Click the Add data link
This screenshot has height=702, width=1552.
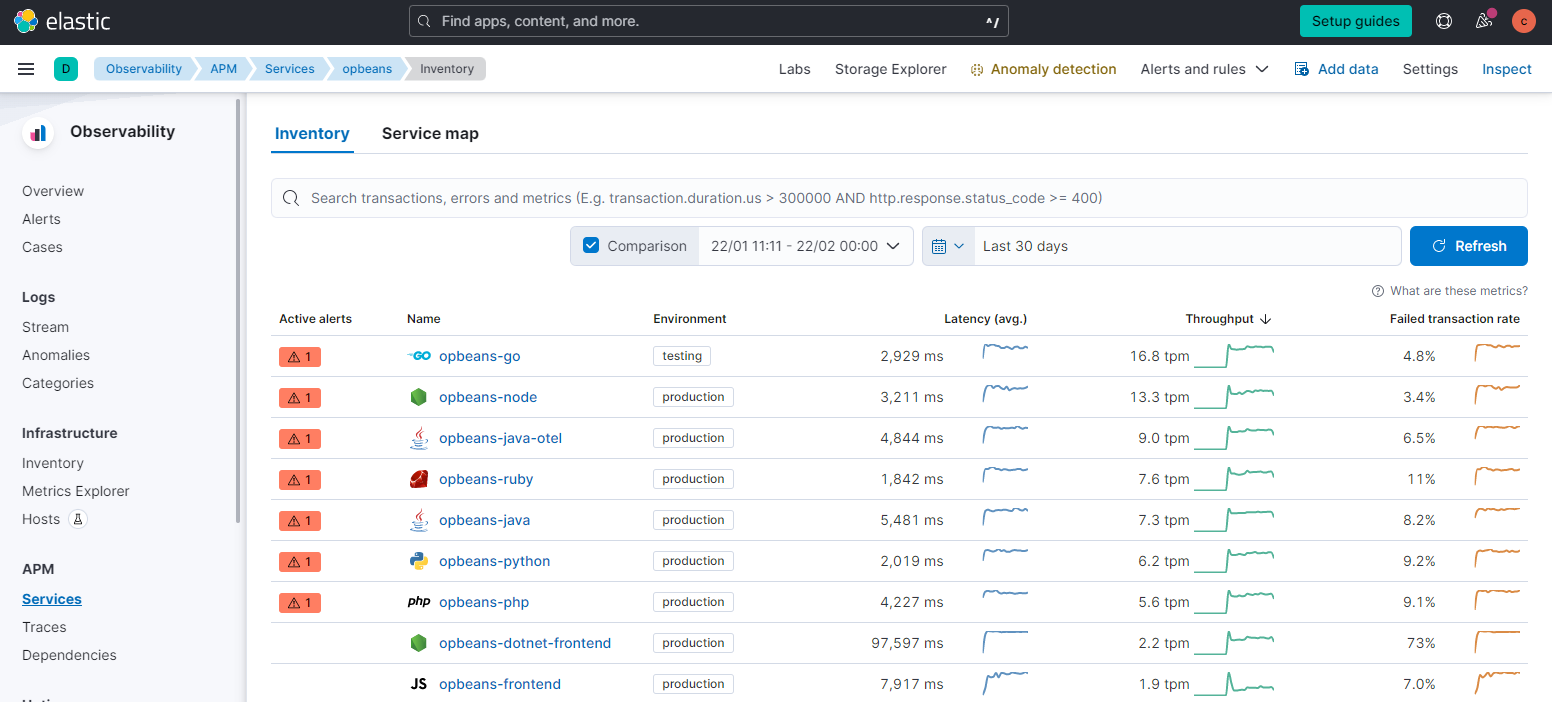(x=1336, y=69)
